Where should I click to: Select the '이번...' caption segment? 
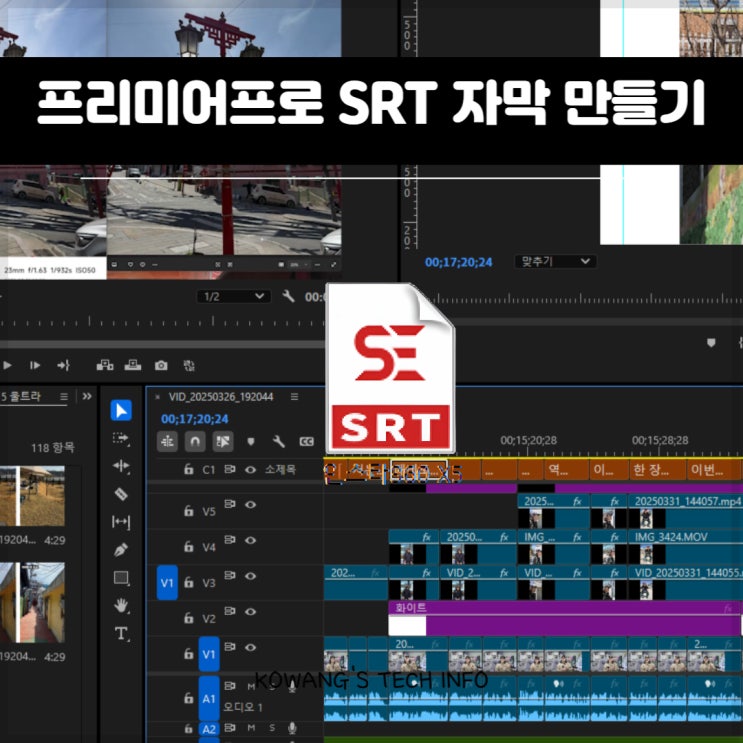[713, 470]
